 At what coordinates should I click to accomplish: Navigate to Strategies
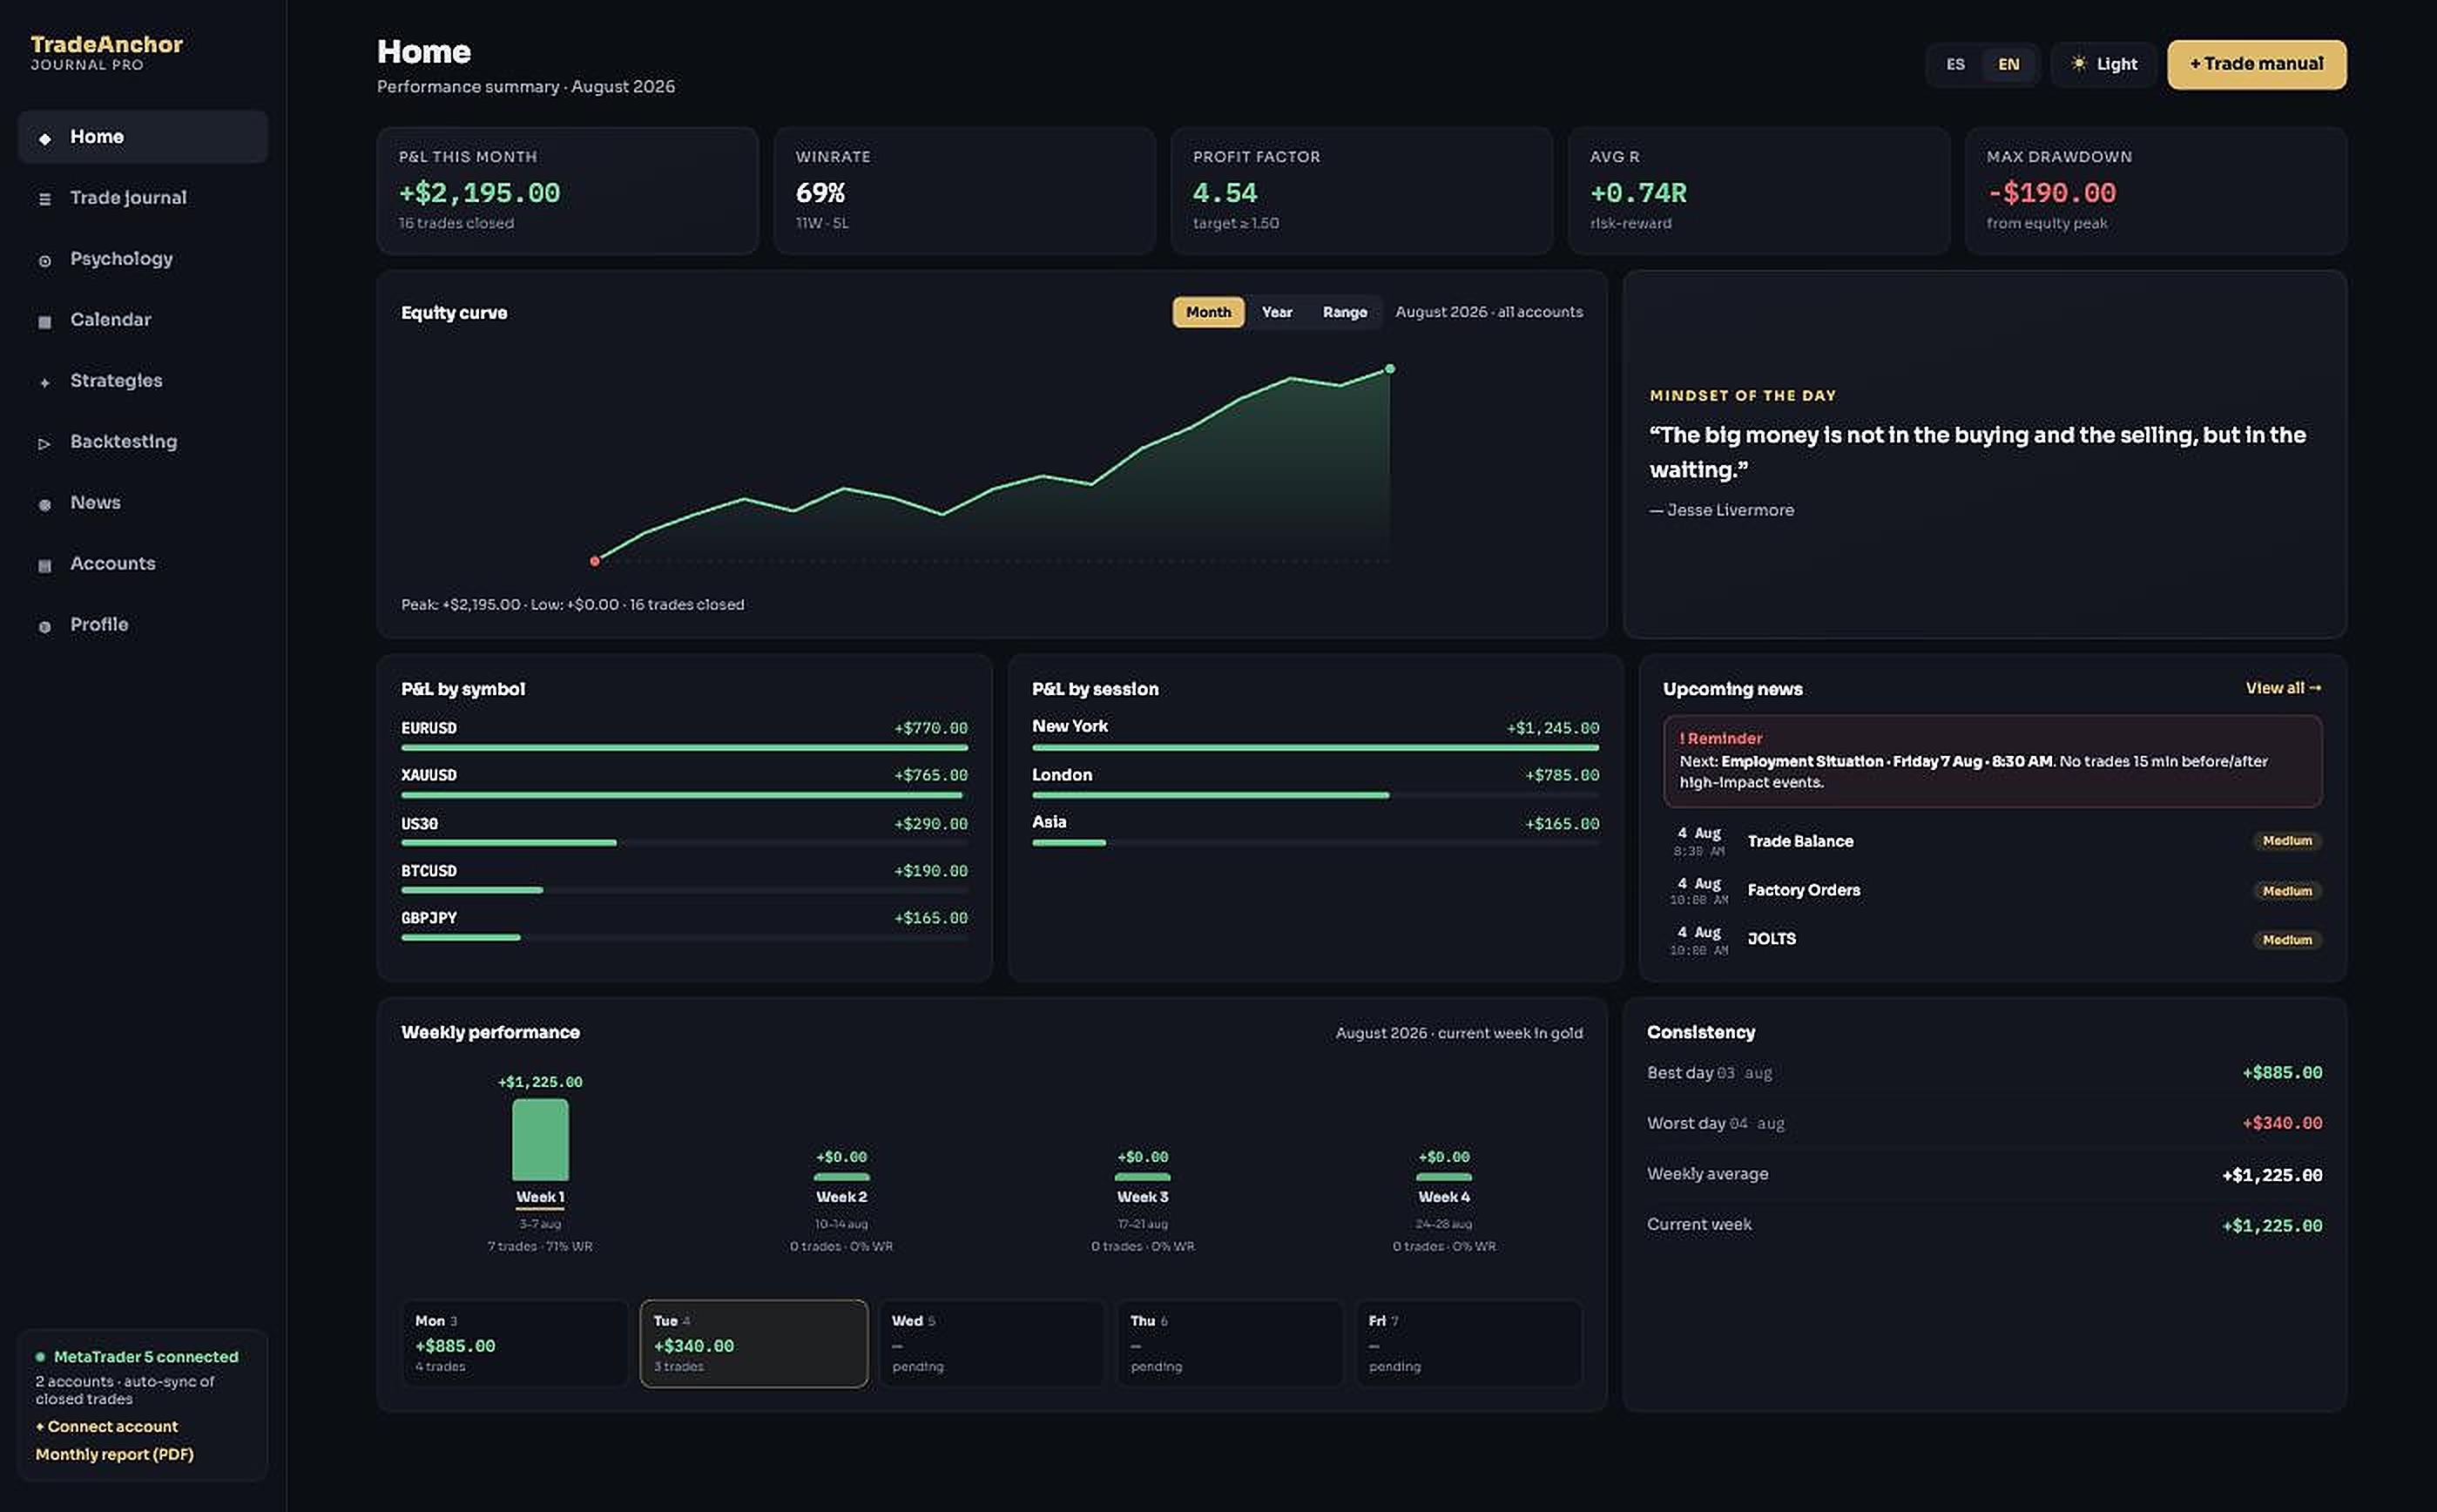(x=142, y=381)
